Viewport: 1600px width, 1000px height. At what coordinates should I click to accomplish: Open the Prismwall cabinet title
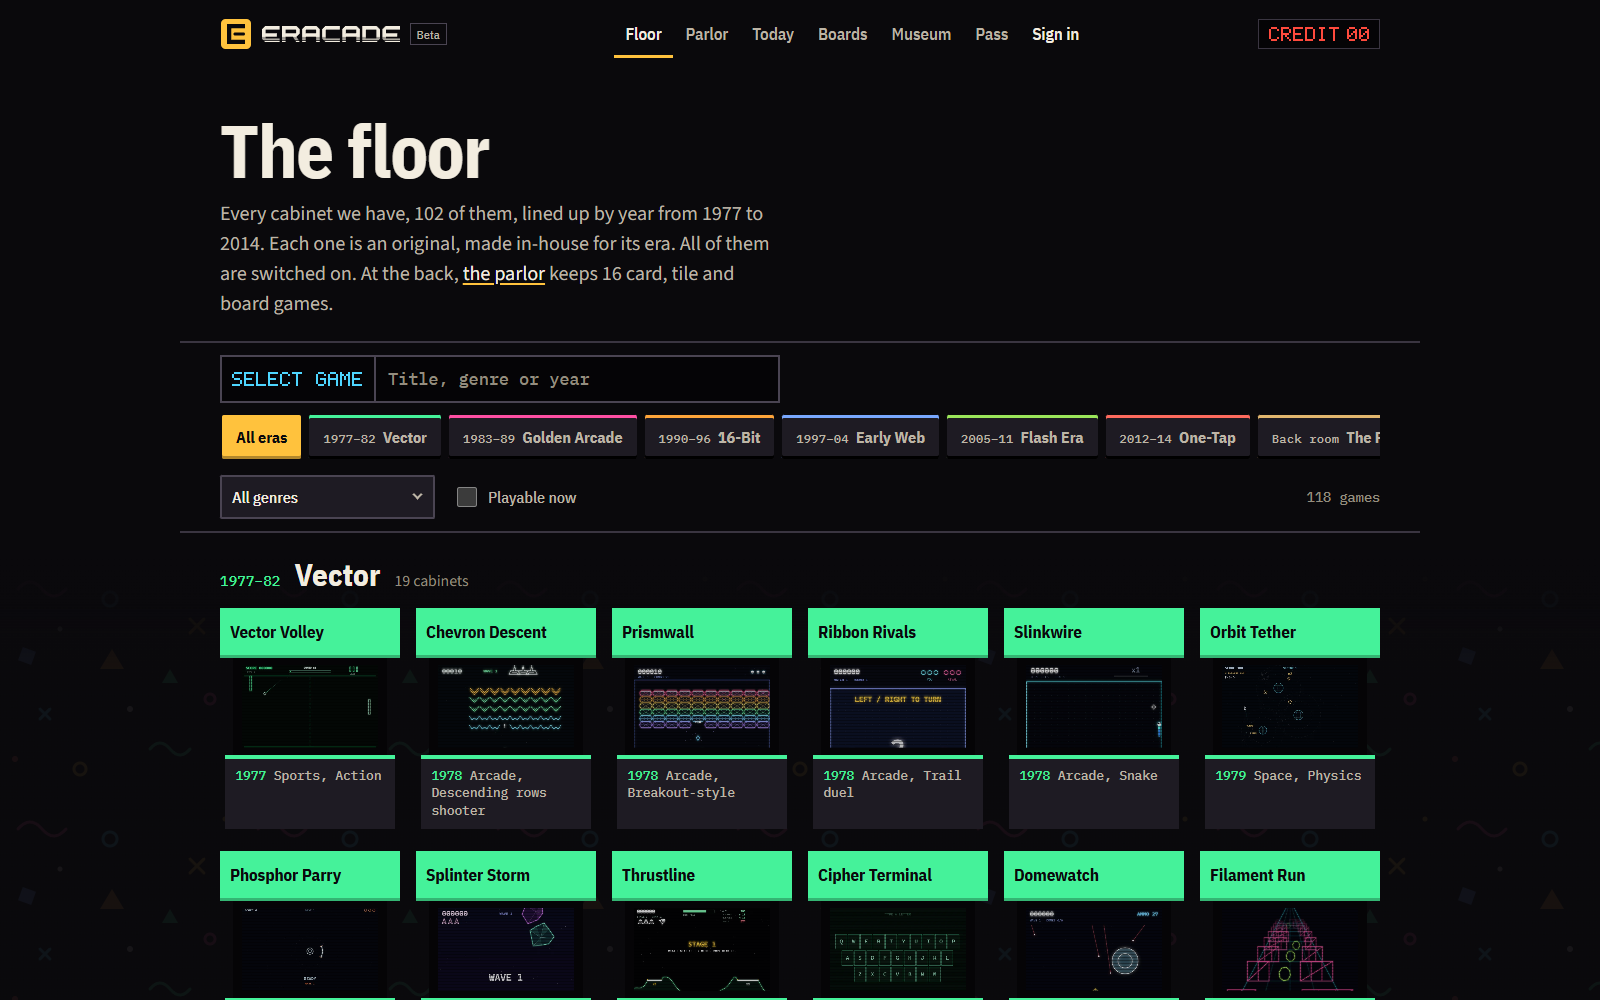pos(702,632)
